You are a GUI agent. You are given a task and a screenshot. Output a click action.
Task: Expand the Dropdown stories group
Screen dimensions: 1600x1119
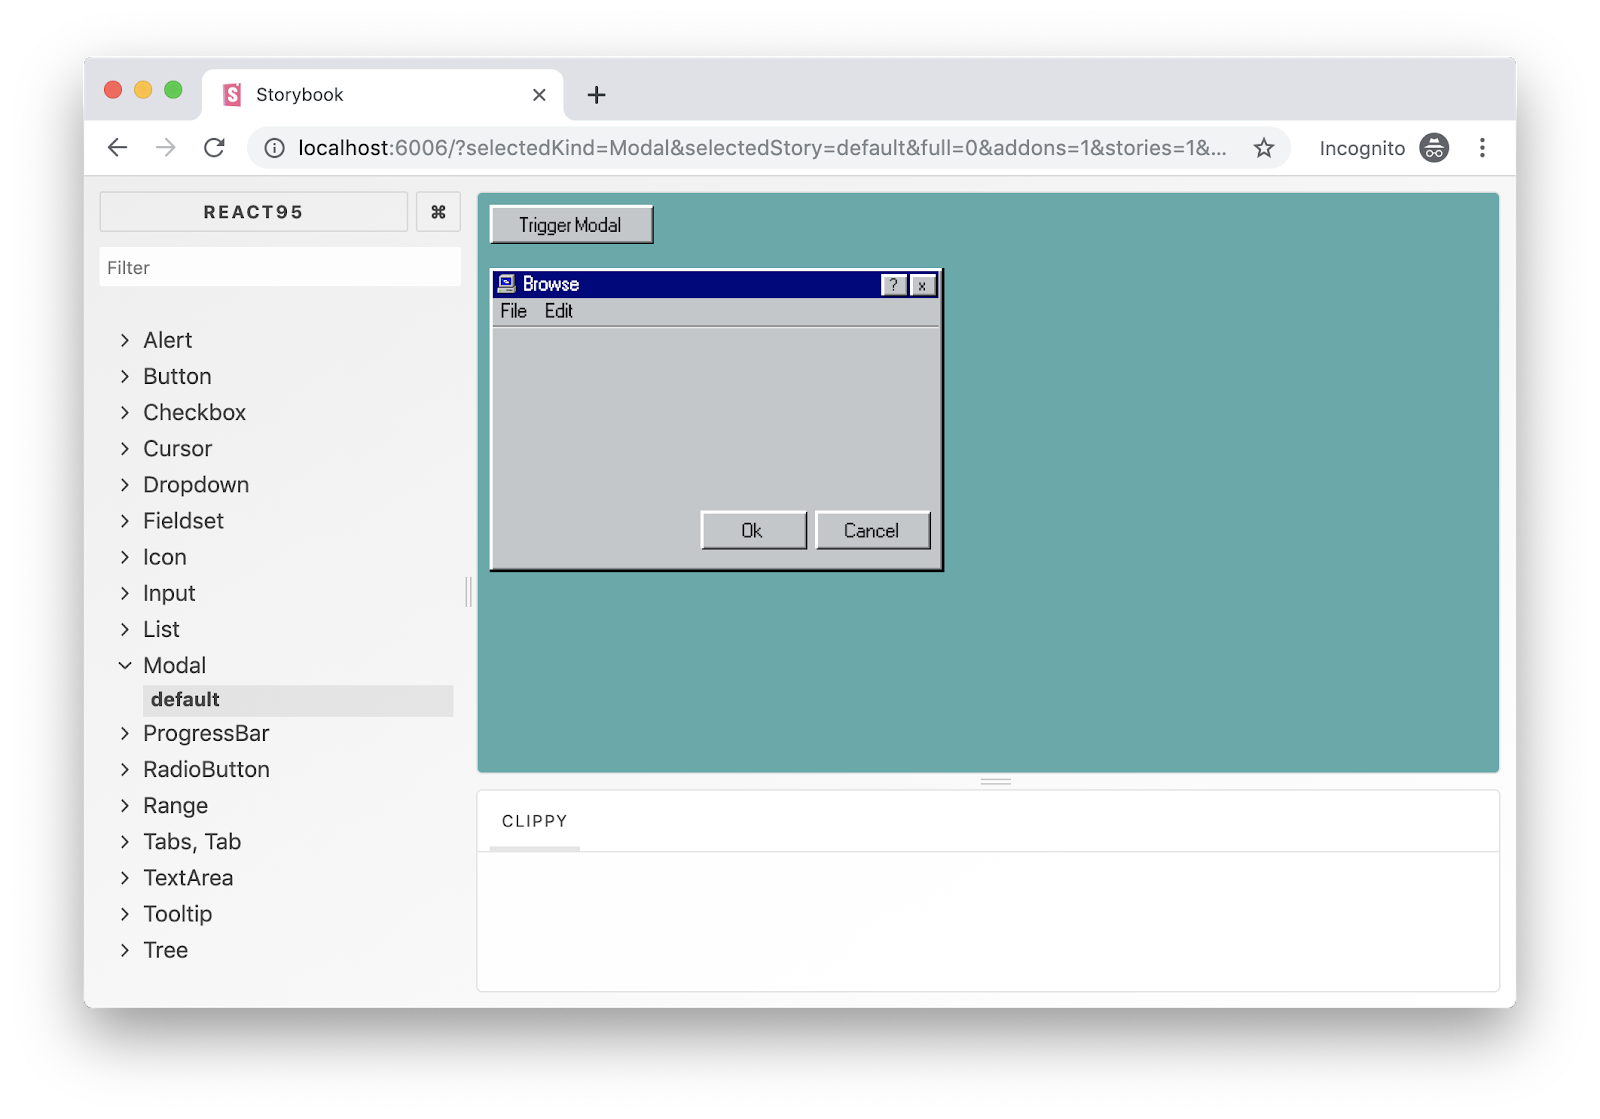(x=195, y=484)
